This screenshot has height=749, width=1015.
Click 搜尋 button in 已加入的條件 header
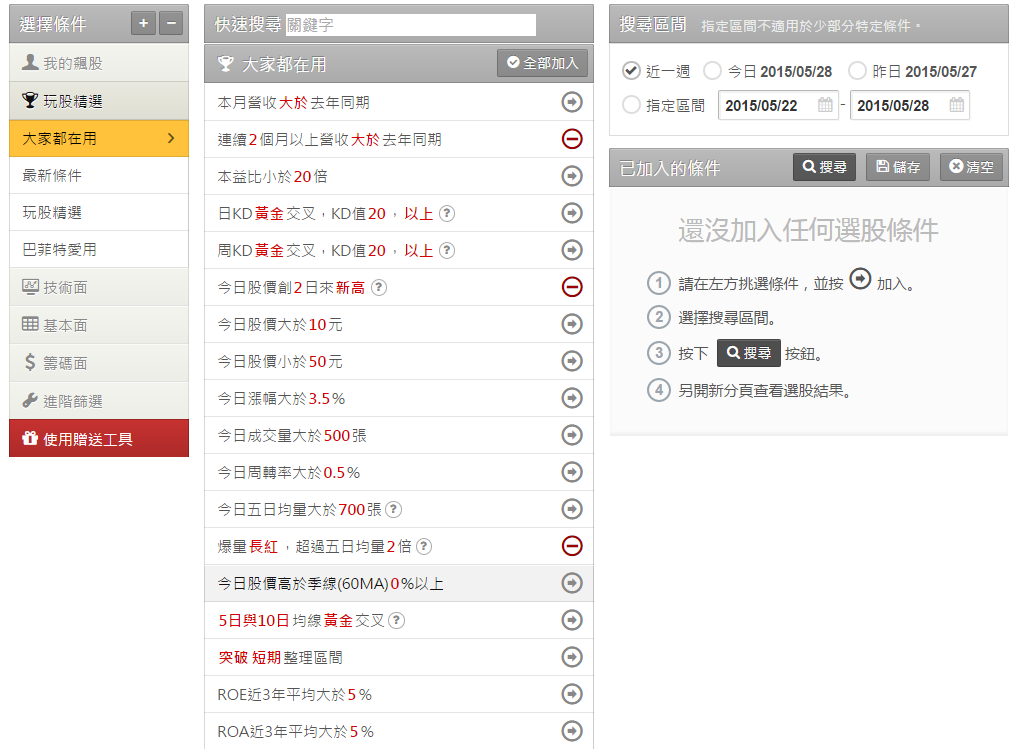tap(824, 167)
